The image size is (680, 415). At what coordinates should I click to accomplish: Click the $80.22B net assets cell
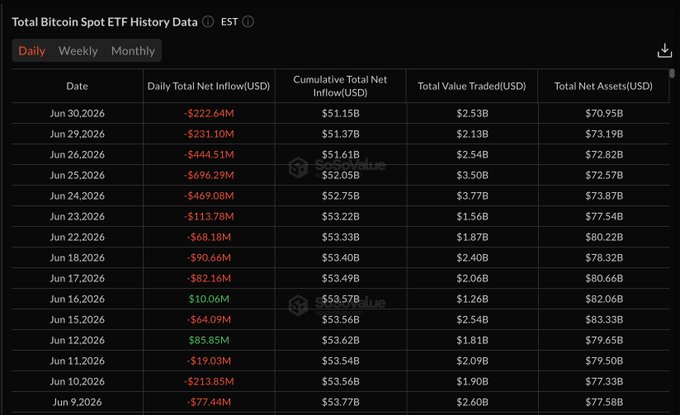(604, 237)
